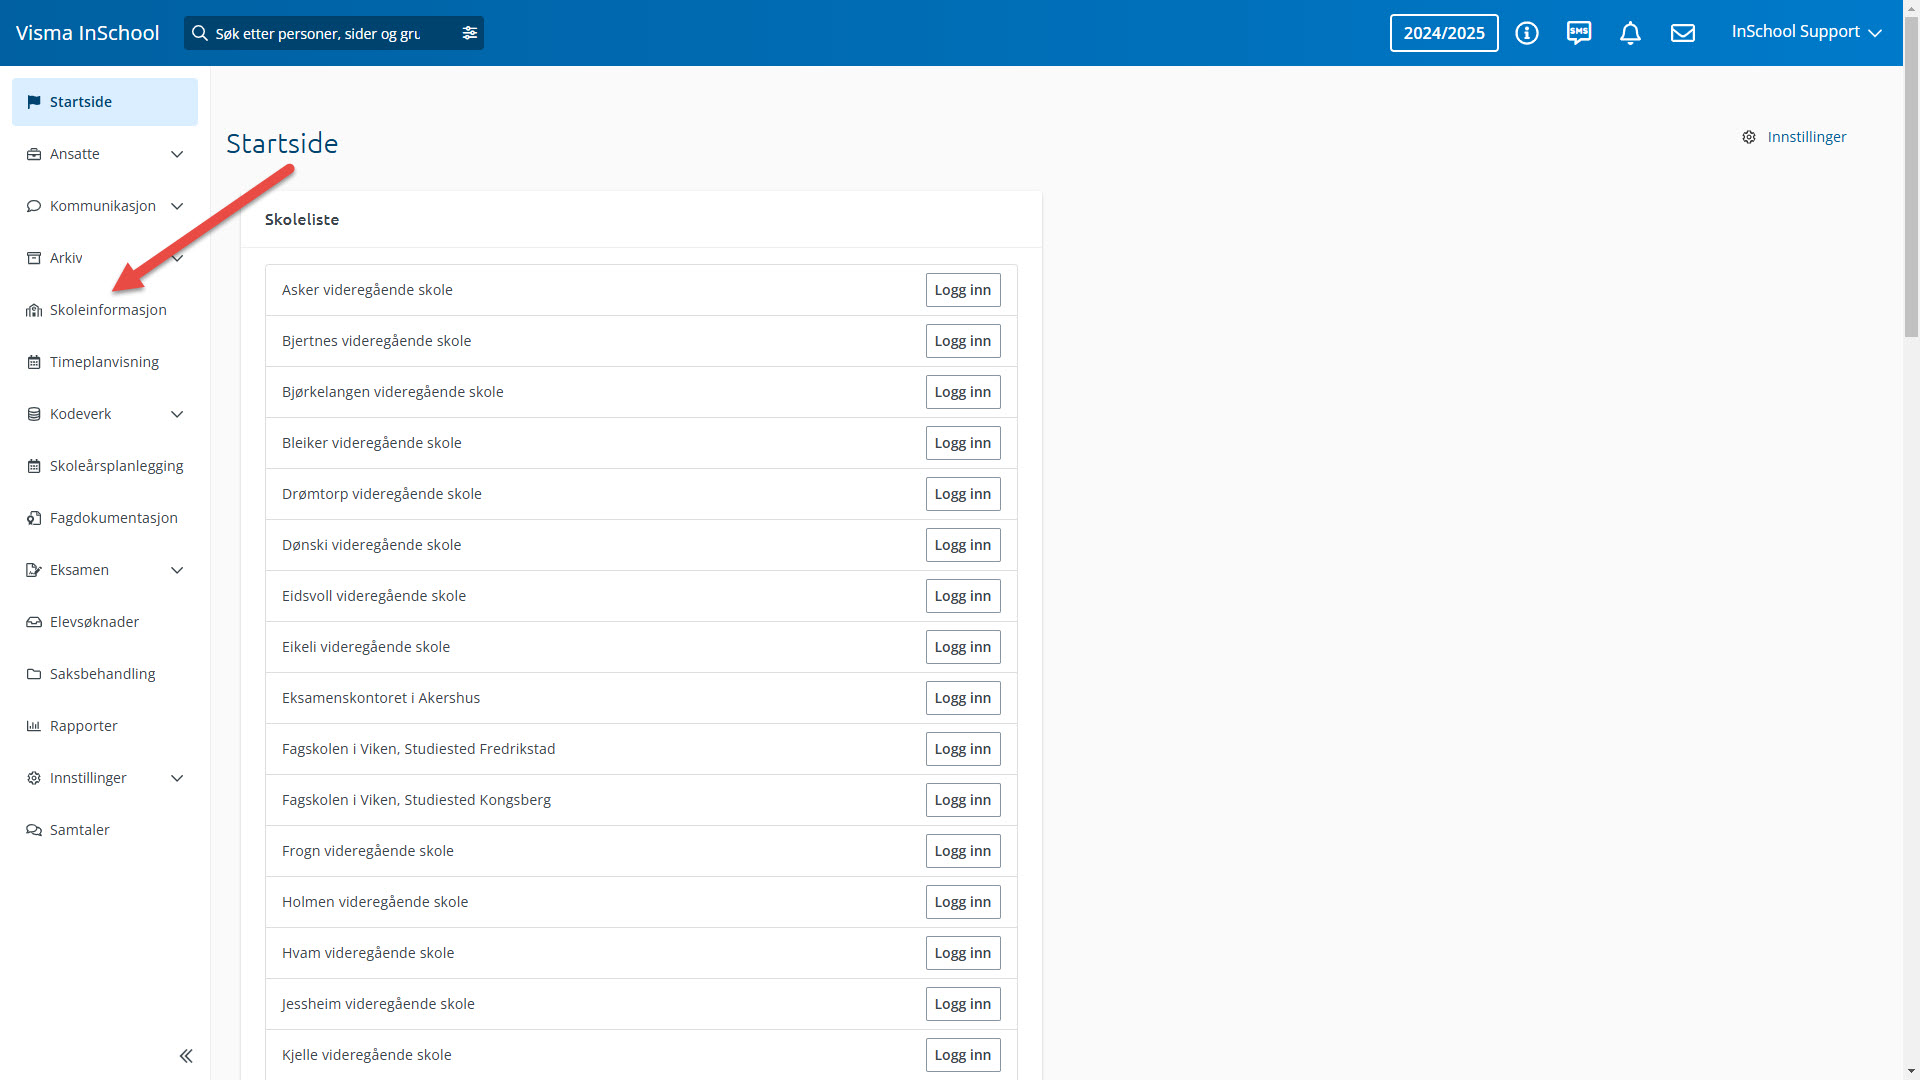Open the mail envelope icon

tap(1683, 33)
